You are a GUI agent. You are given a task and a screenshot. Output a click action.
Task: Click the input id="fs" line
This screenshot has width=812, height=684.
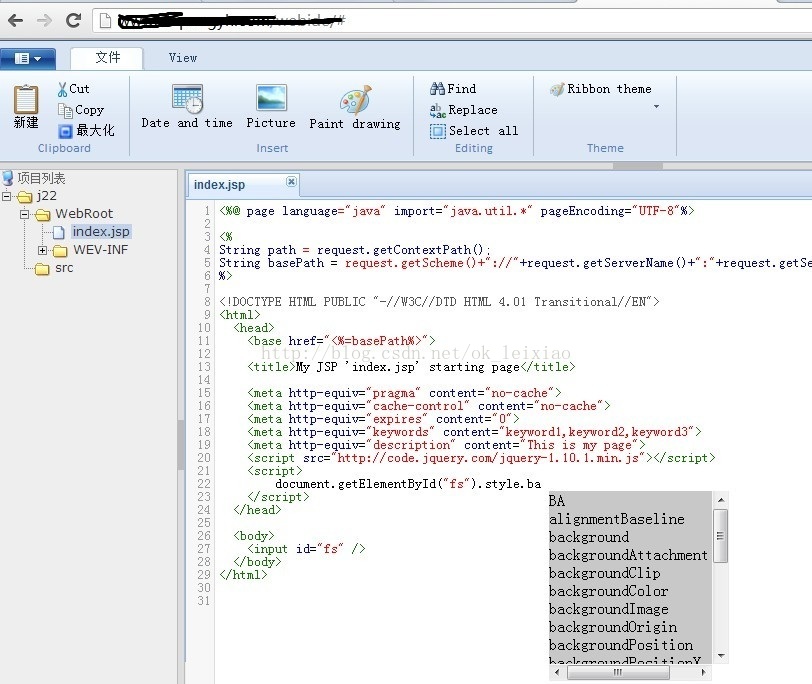[306, 549]
